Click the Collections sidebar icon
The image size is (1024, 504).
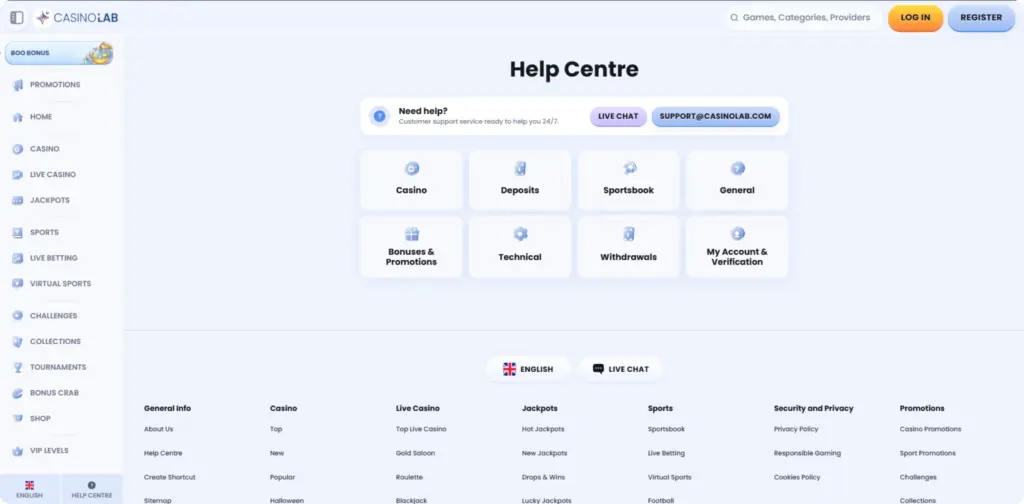[x=18, y=341]
